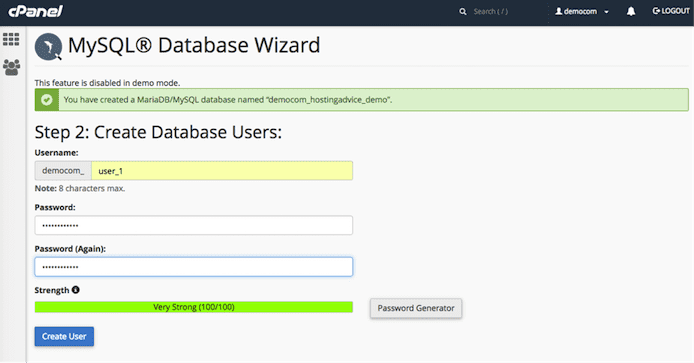Click the democom_ username prefix

click(x=63, y=170)
